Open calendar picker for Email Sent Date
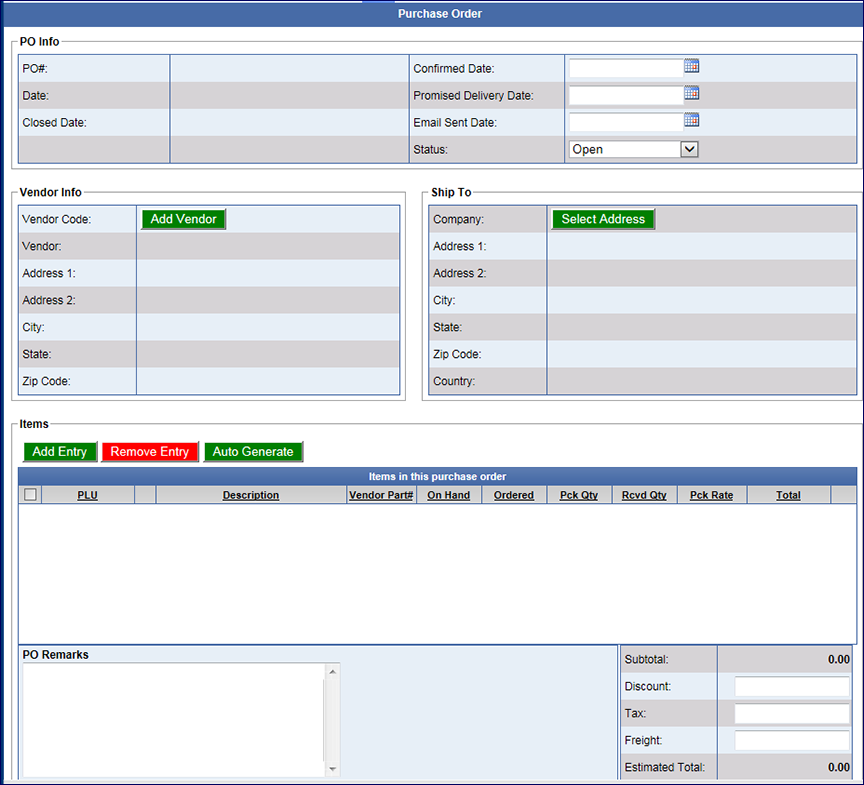Image resolution: width=864 pixels, height=785 pixels. [x=691, y=121]
